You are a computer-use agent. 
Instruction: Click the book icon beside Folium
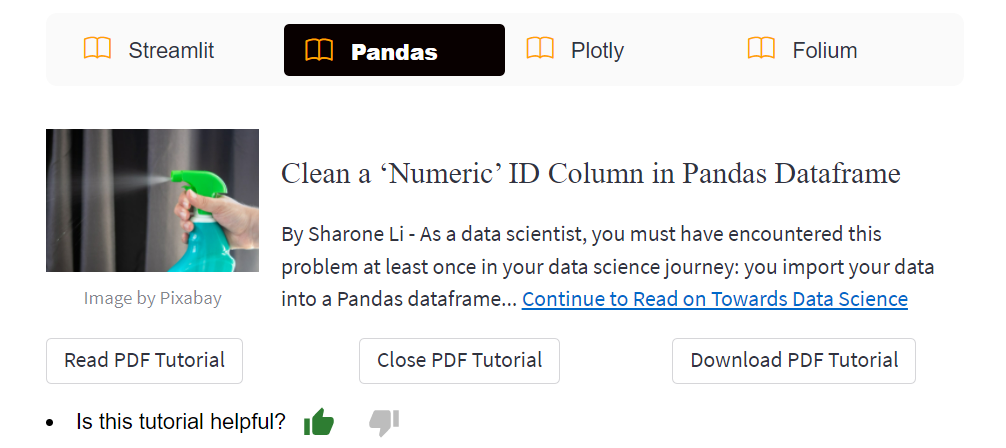761,49
